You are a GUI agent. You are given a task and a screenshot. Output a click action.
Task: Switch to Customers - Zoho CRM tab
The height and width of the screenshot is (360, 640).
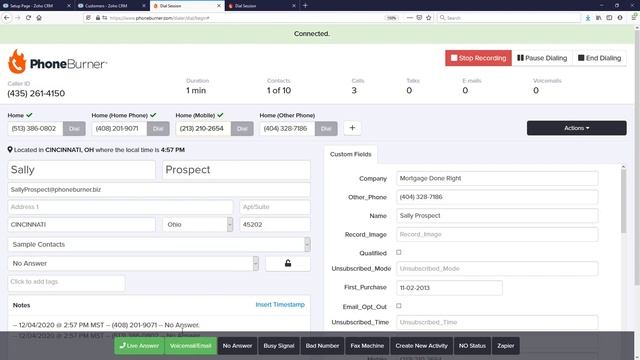[111, 6]
